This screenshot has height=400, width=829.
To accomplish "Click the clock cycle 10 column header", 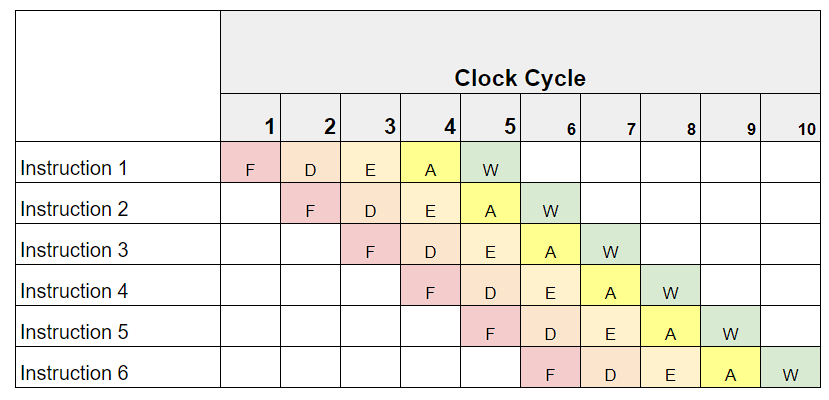I will coord(791,119).
